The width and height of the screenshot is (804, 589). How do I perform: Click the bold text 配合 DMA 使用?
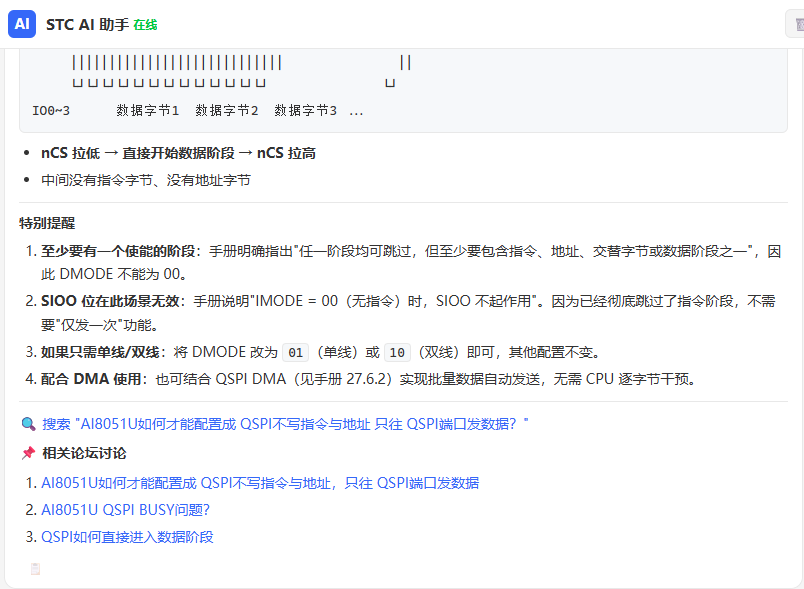click(x=90, y=379)
